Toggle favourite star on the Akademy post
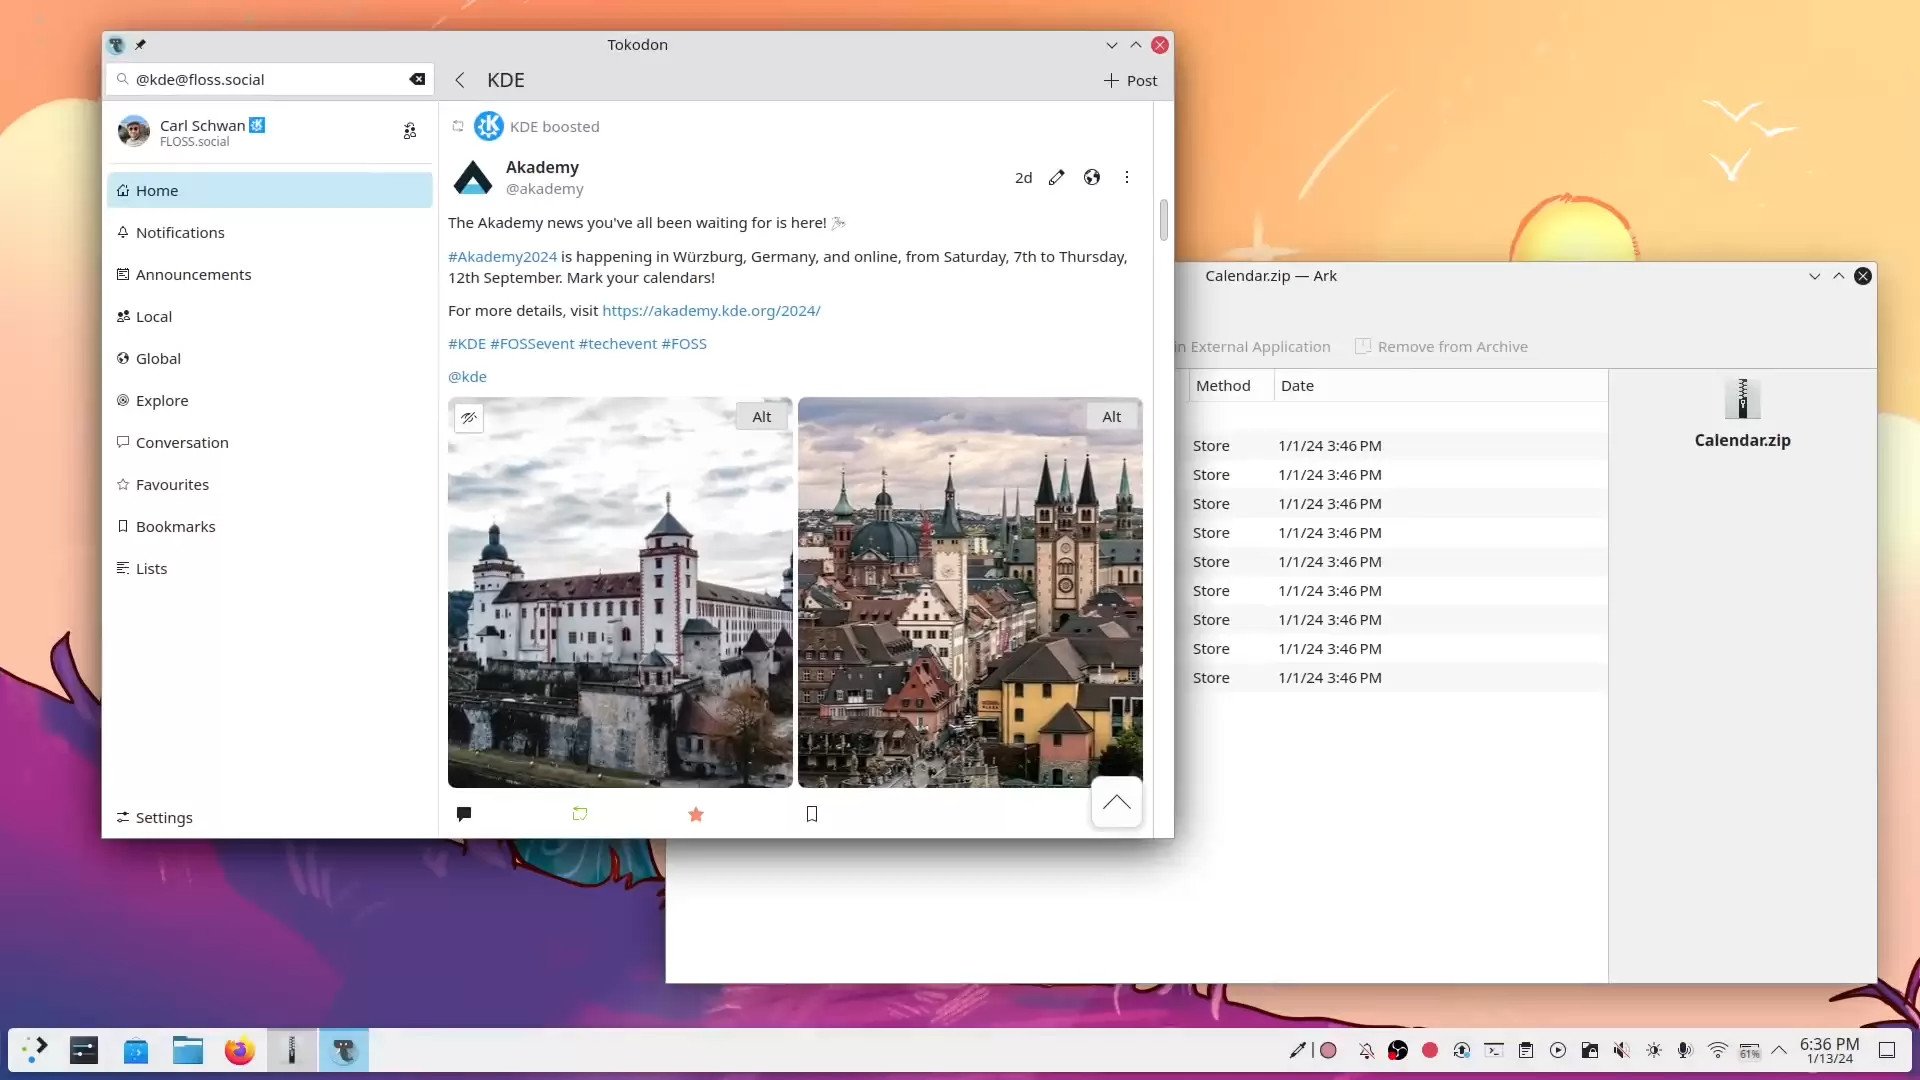1920x1080 pixels. click(x=696, y=814)
